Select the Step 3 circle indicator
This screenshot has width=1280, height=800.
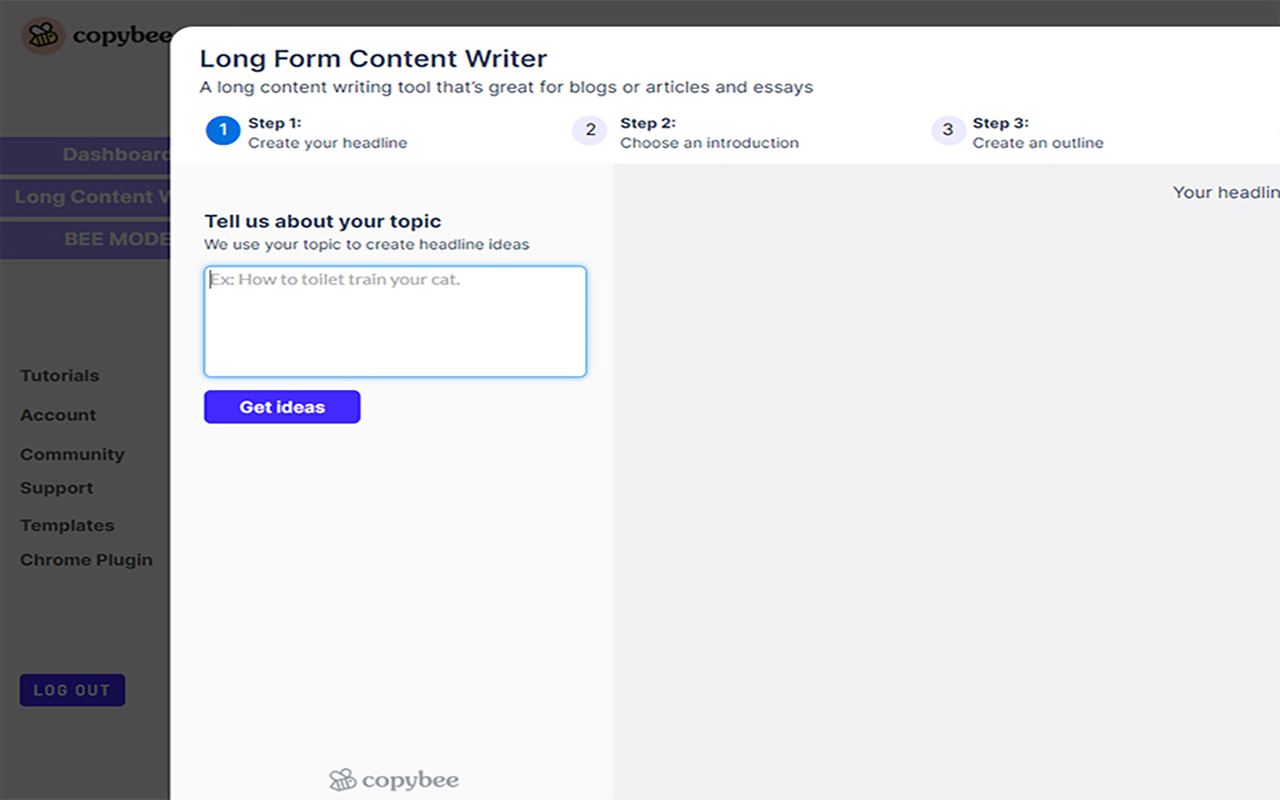947,130
